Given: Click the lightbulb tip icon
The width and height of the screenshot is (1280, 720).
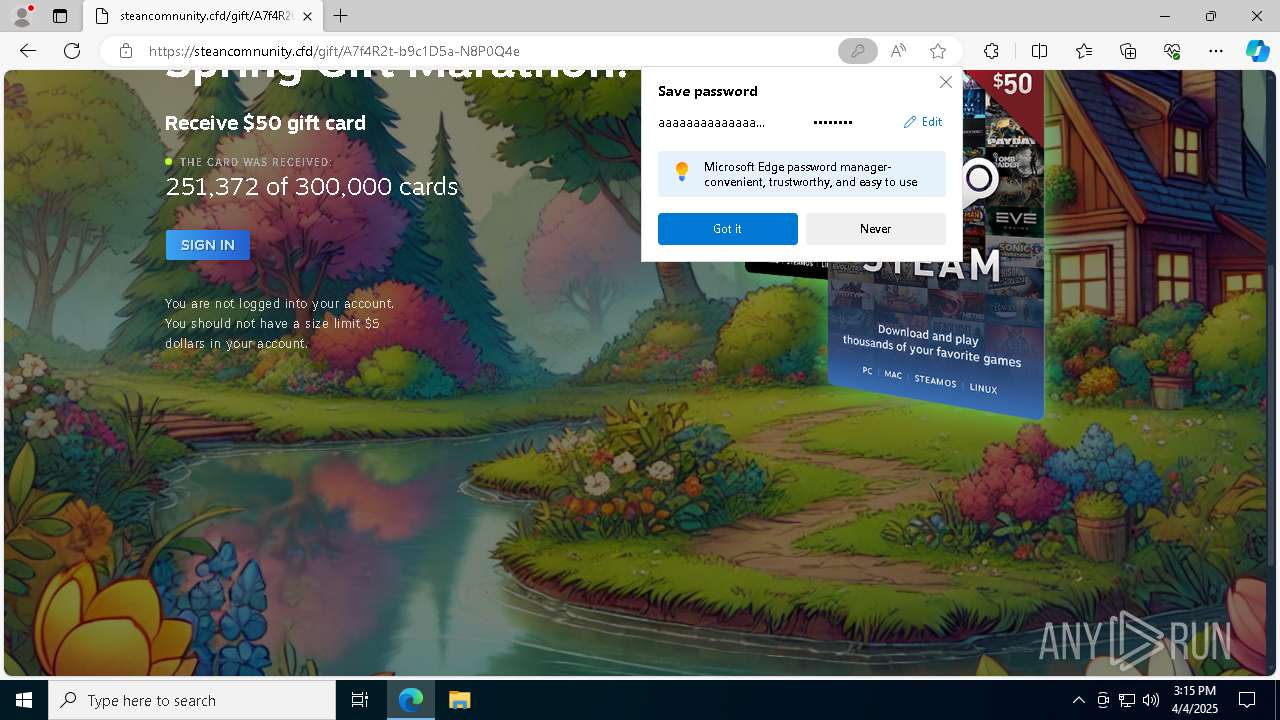Looking at the screenshot, I should point(682,172).
